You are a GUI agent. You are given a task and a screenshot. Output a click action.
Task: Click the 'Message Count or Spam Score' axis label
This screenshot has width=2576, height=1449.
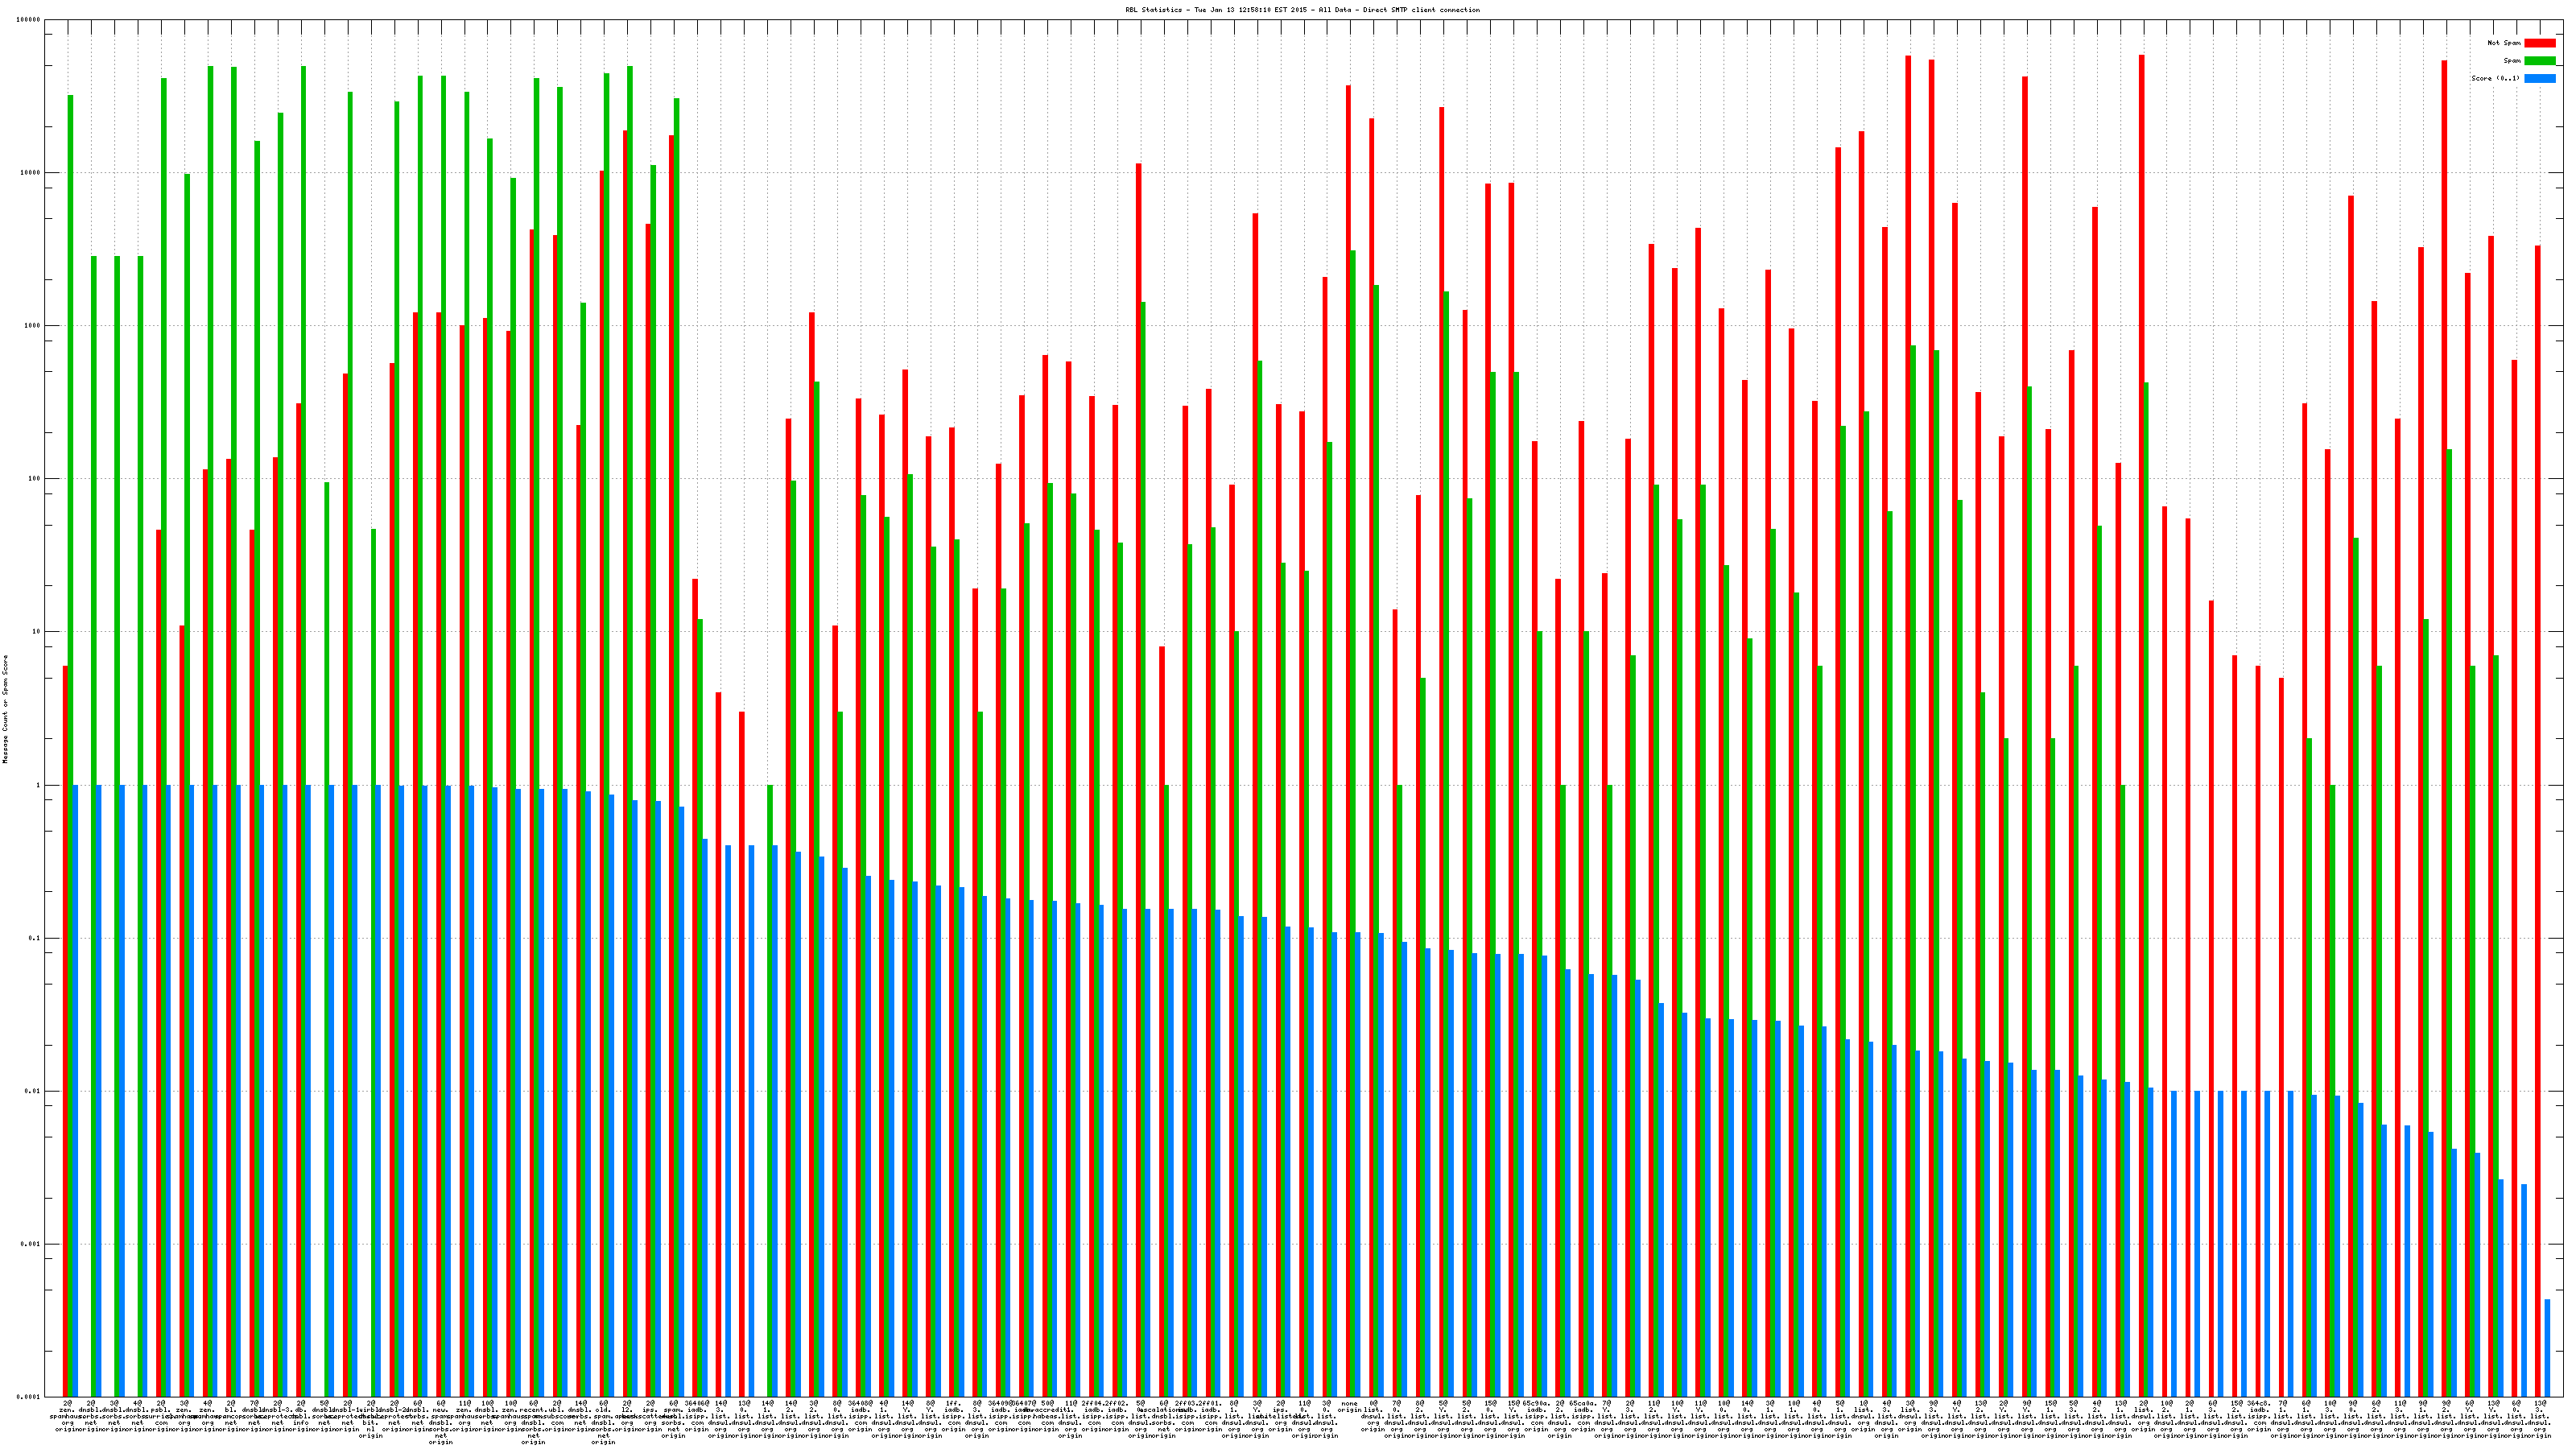(5, 709)
